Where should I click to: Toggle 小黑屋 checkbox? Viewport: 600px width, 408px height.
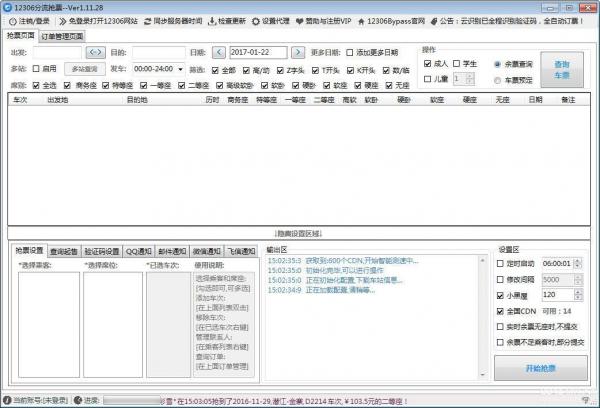tap(500, 295)
